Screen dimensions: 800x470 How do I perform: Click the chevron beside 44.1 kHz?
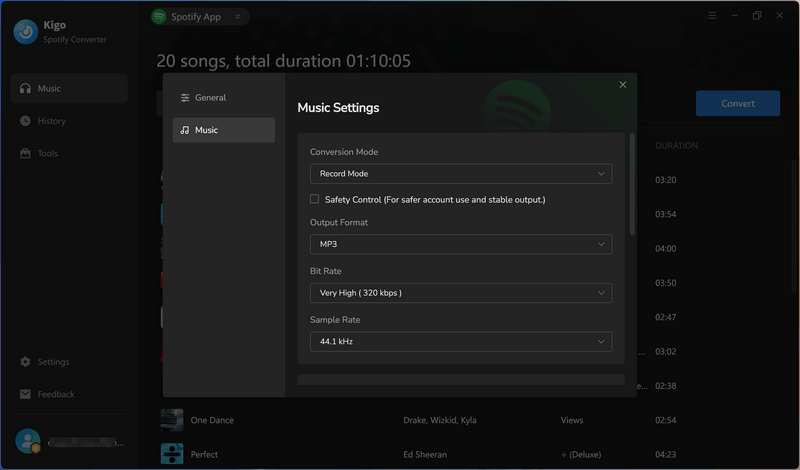coord(601,341)
